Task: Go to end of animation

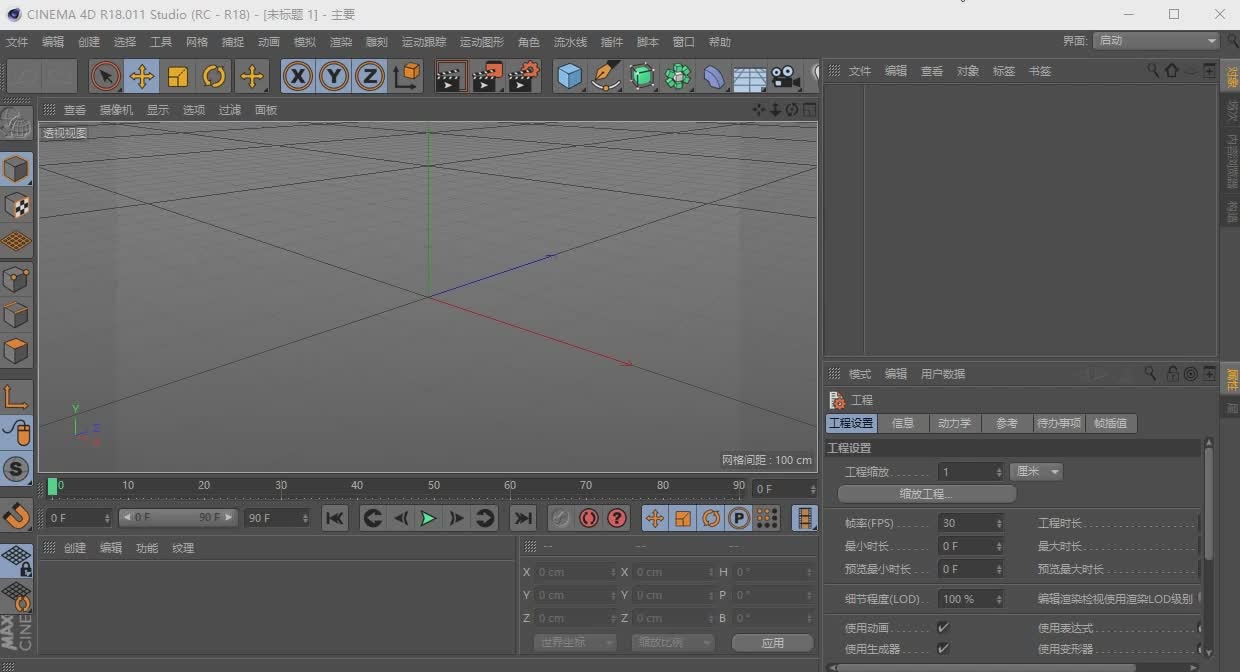Action: pyautogui.click(x=522, y=518)
